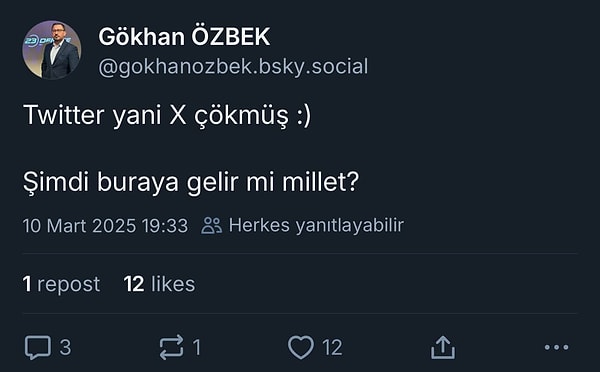View who reposted via 1 repost
This screenshot has width=600, height=372.
point(61,284)
